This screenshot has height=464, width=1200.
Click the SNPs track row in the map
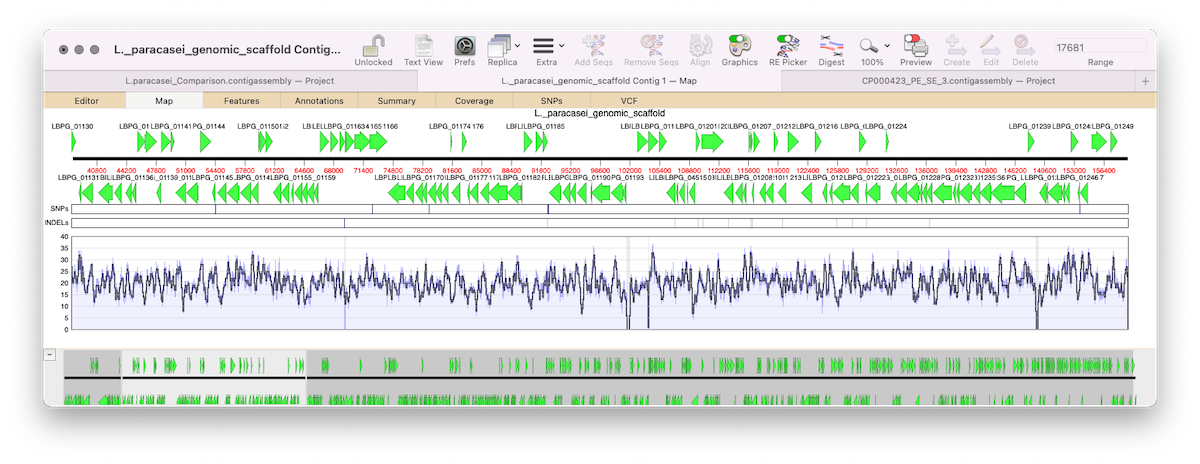[x=600, y=209]
